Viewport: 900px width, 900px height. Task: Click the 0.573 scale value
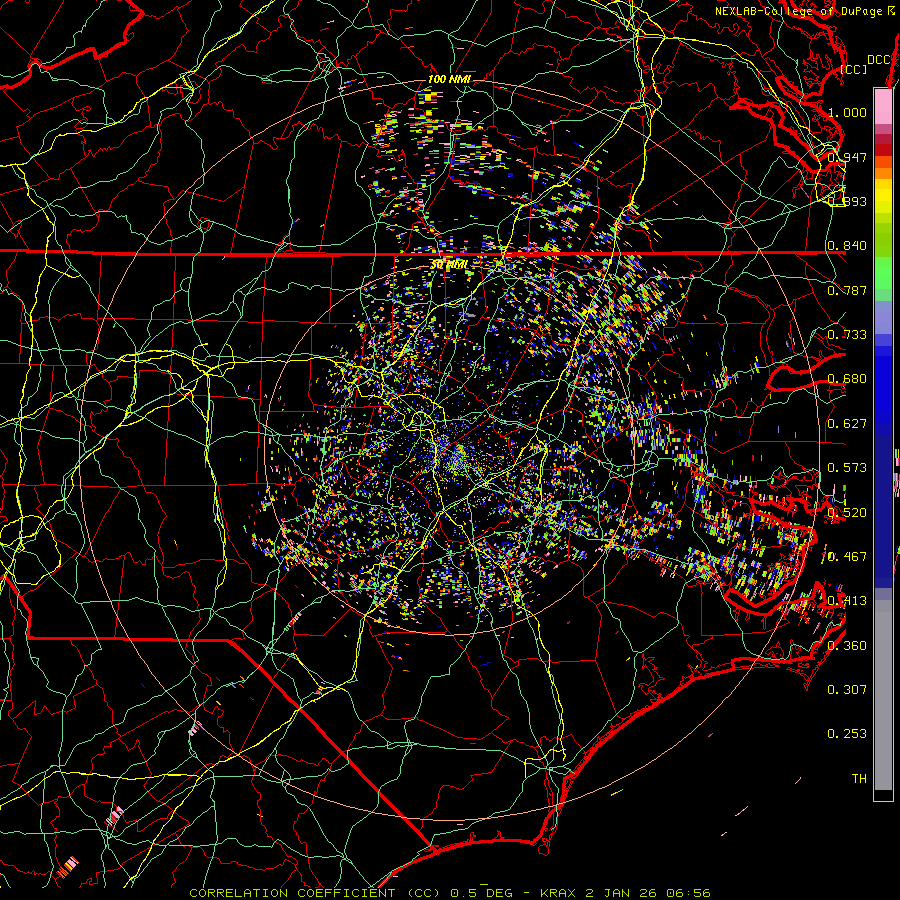click(847, 468)
